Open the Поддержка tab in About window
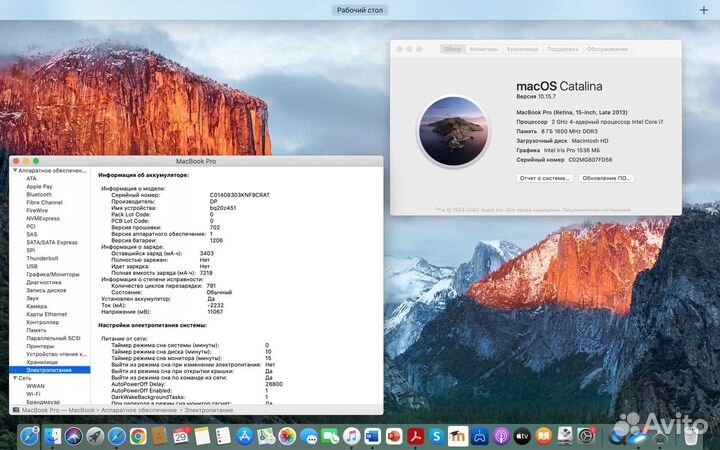This screenshot has width=720, height=450. [x=562, y=49]
